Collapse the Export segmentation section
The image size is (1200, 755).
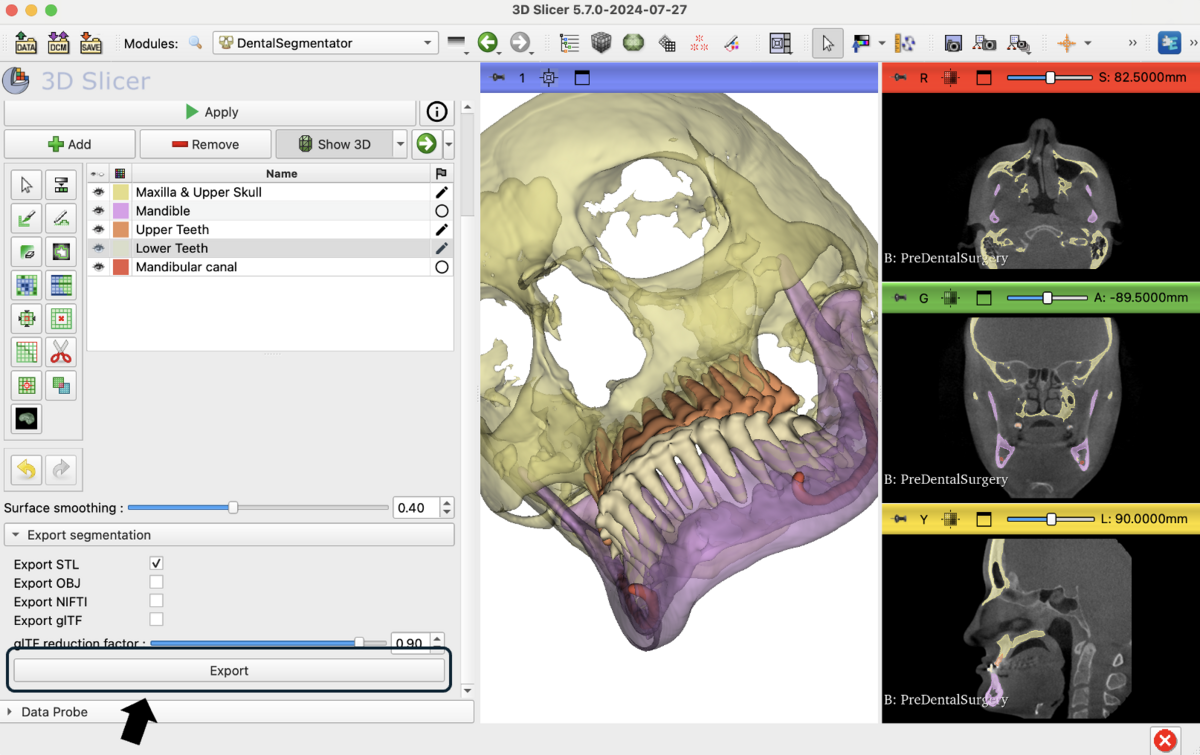(229, 535)
